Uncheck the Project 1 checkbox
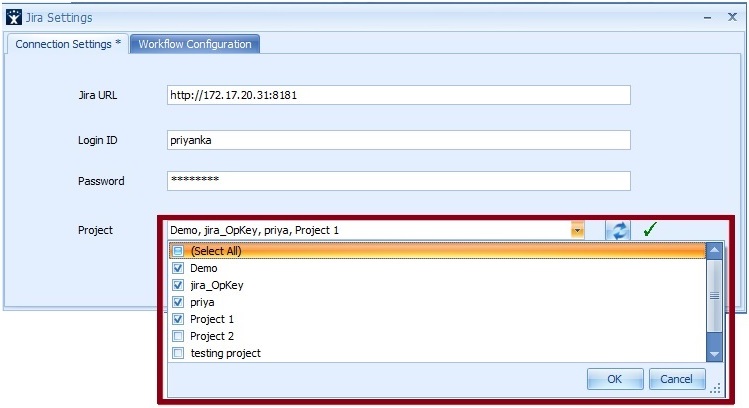 pyautogui.click(x=178, y=319)
